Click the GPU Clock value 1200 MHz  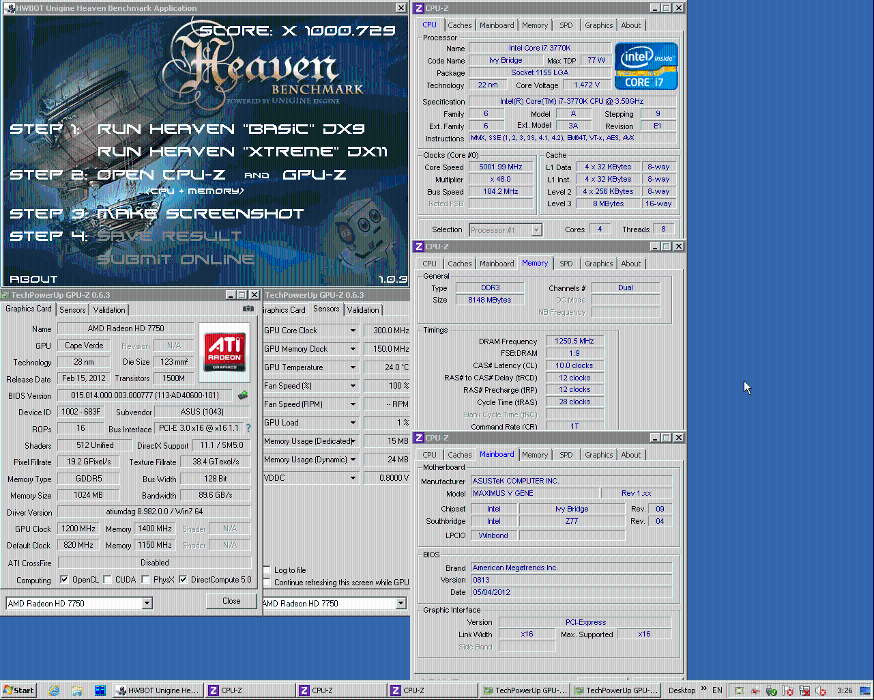[78, 528]
